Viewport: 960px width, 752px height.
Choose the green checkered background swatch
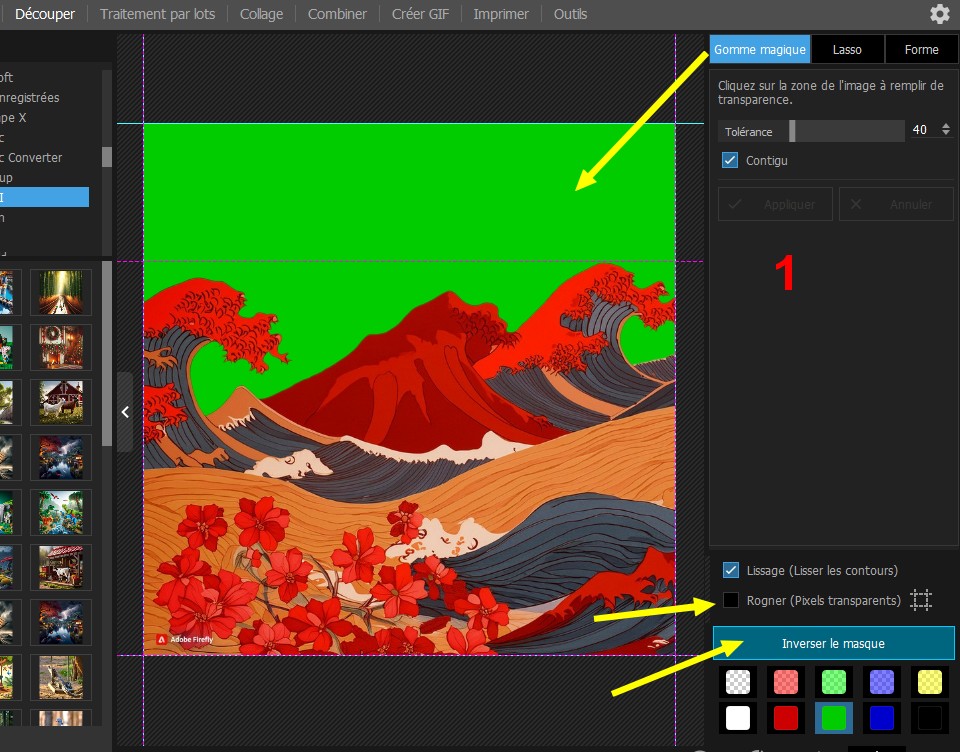click(x=834, y=682)
